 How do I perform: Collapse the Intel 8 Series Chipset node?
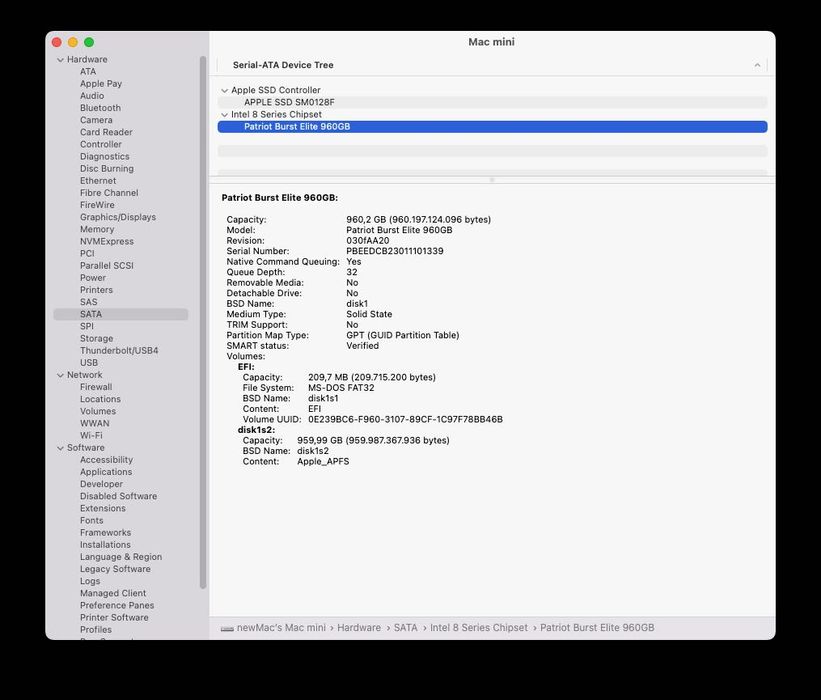[x=225, y=115]
